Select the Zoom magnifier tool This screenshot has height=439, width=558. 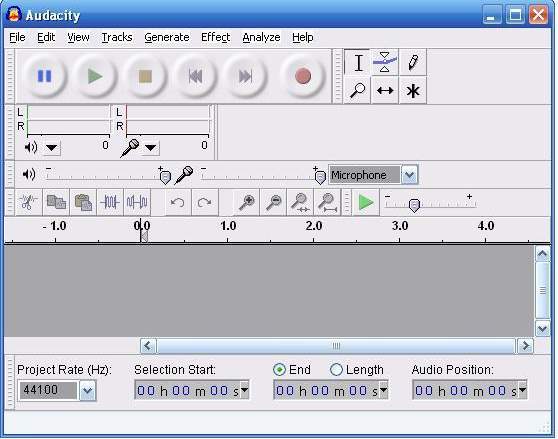coord(357,90)
